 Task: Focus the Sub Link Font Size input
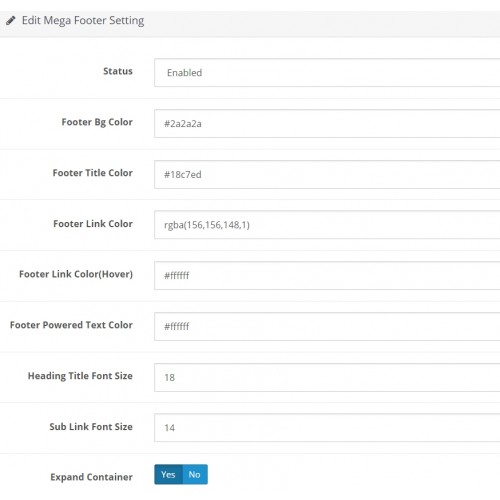click(x=327, y=428)
